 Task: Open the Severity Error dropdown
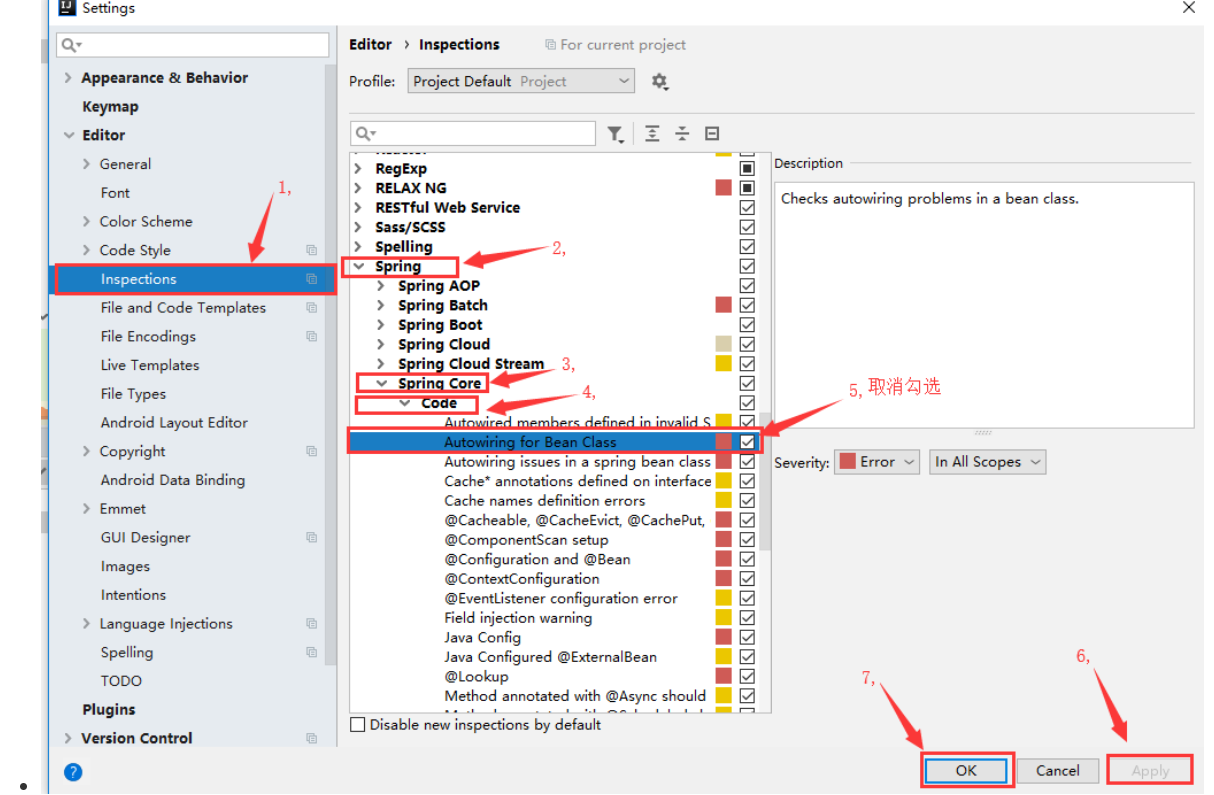coord(877,462)
